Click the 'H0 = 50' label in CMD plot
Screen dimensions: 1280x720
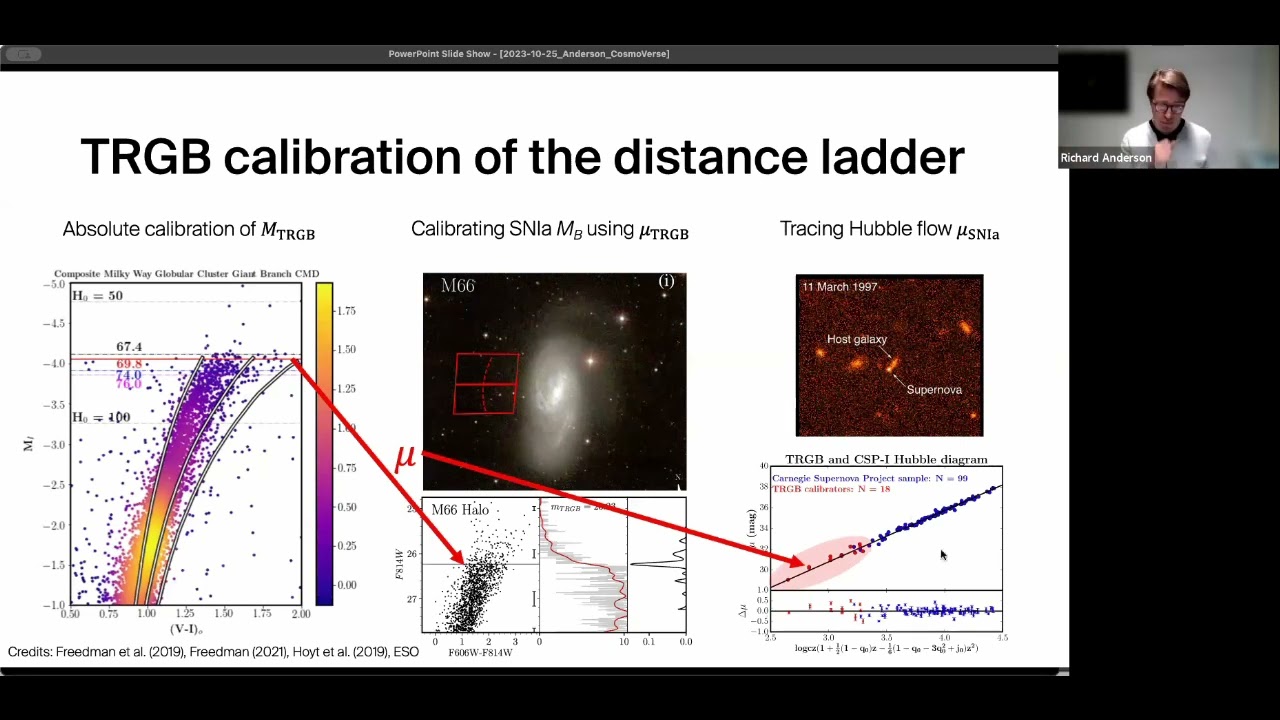point(97,296)
